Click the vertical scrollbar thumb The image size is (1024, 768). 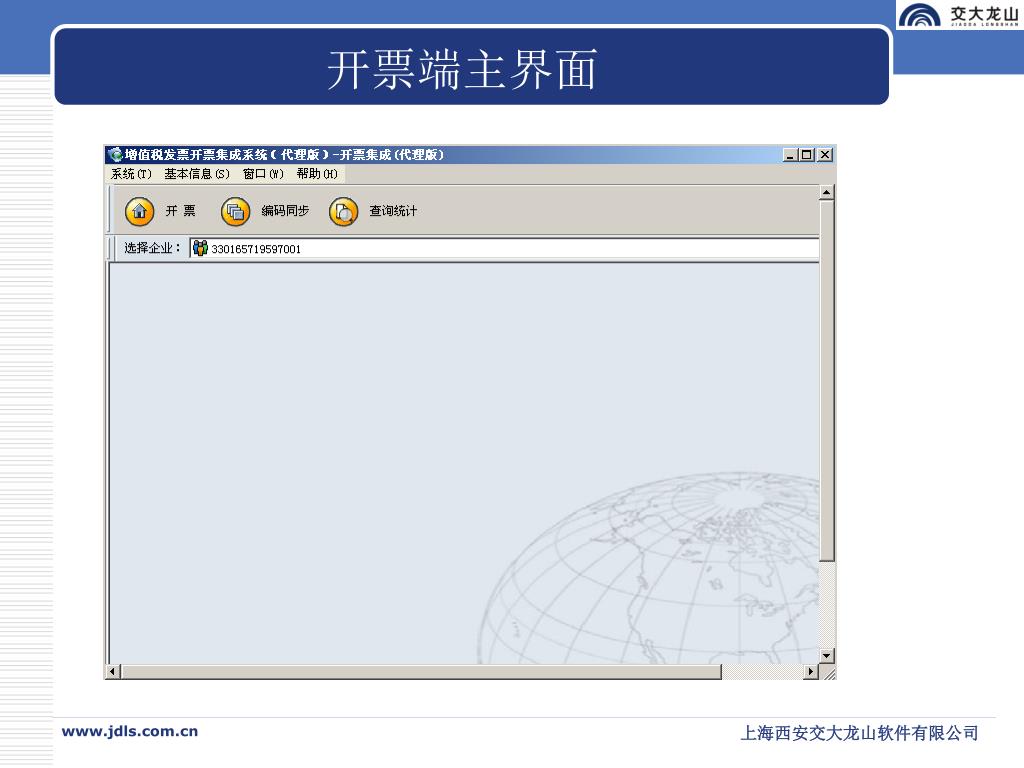point(827,381)
